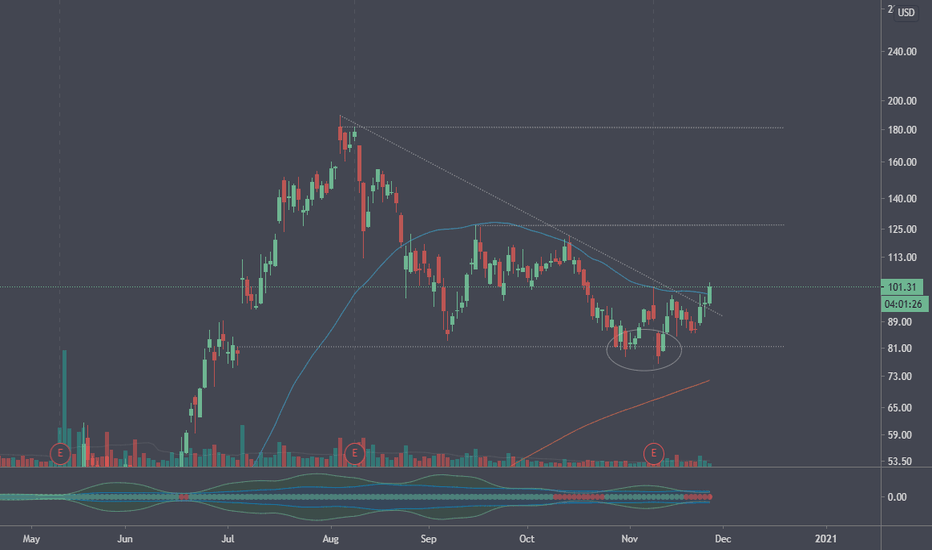
Task: Click the tall May volume spike bar
Action: coord(64,408)
